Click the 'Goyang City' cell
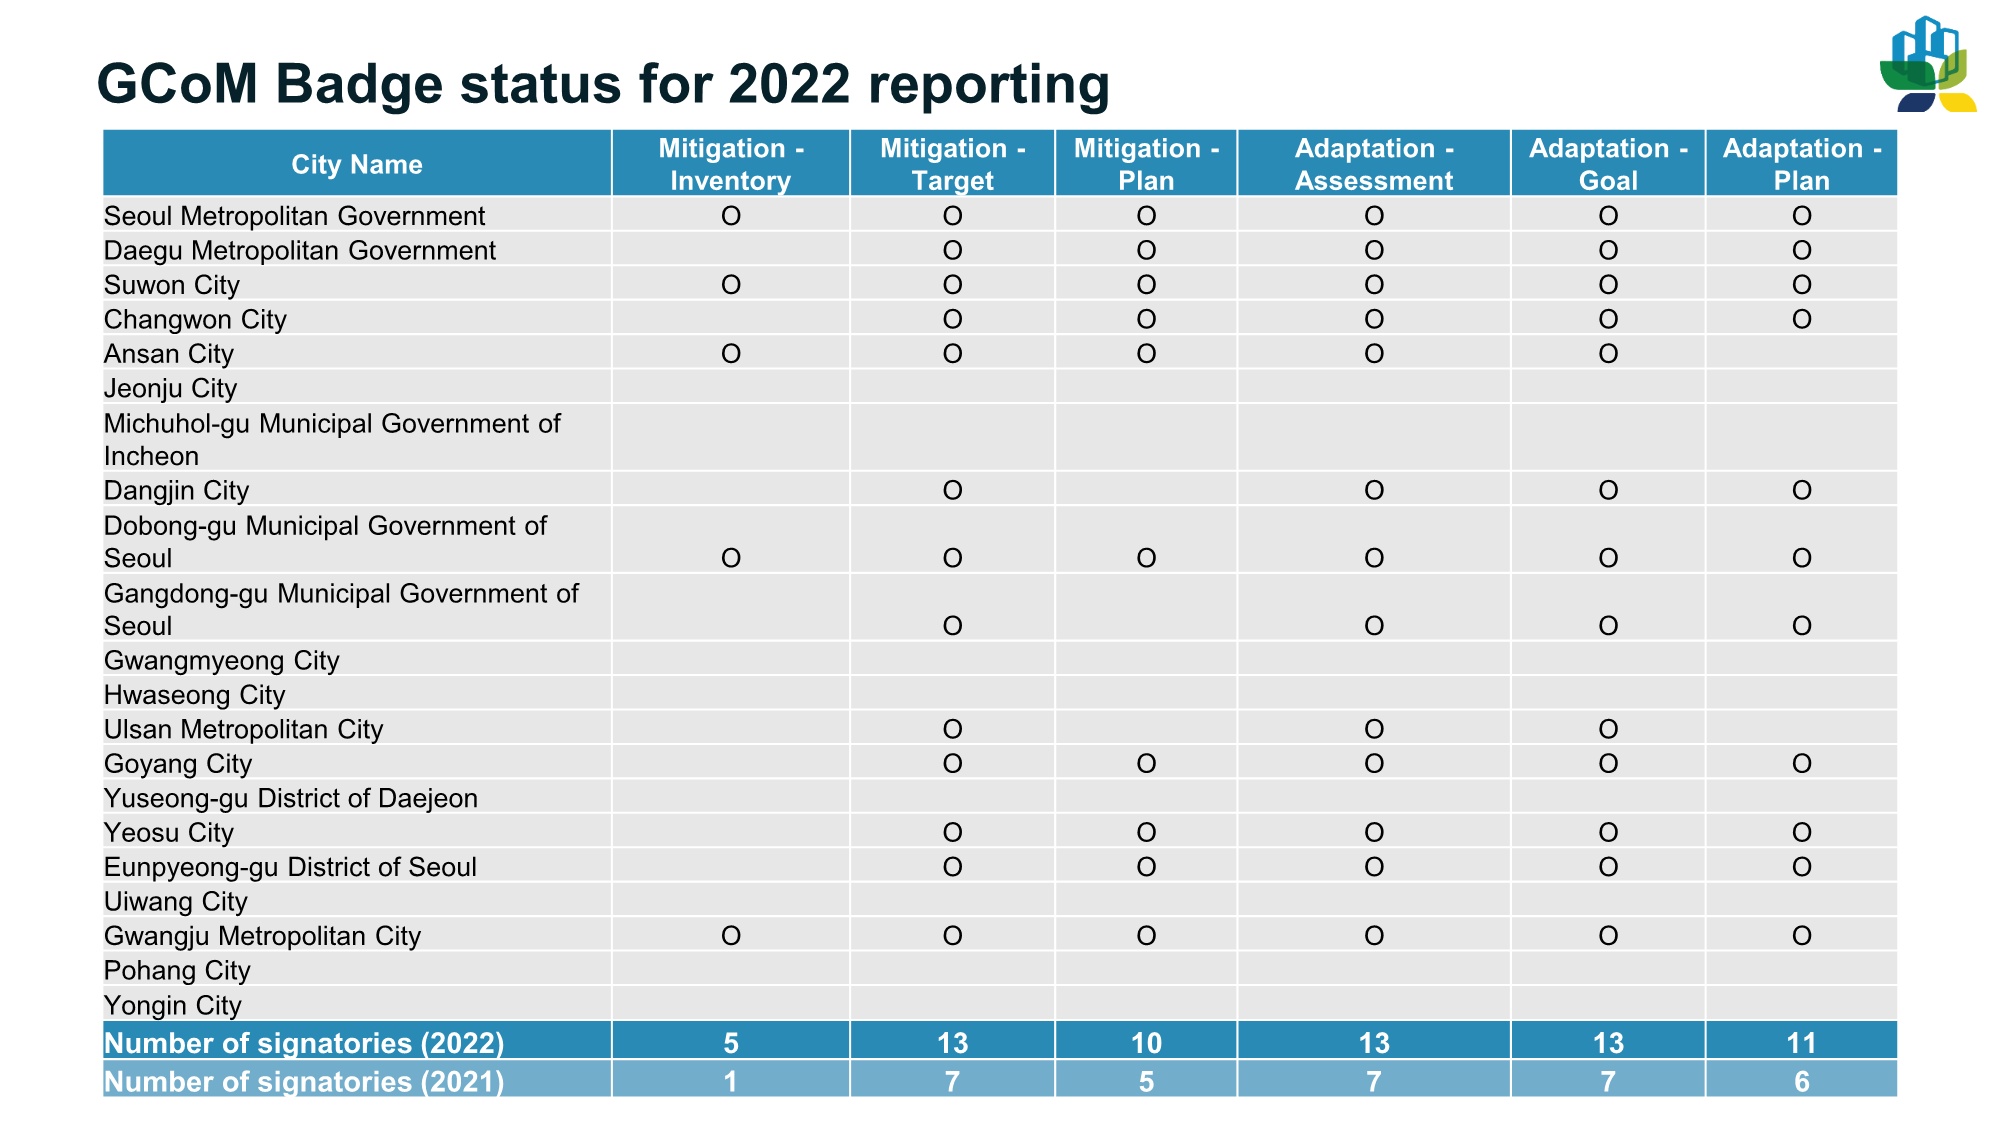 [x=357, y=763]
